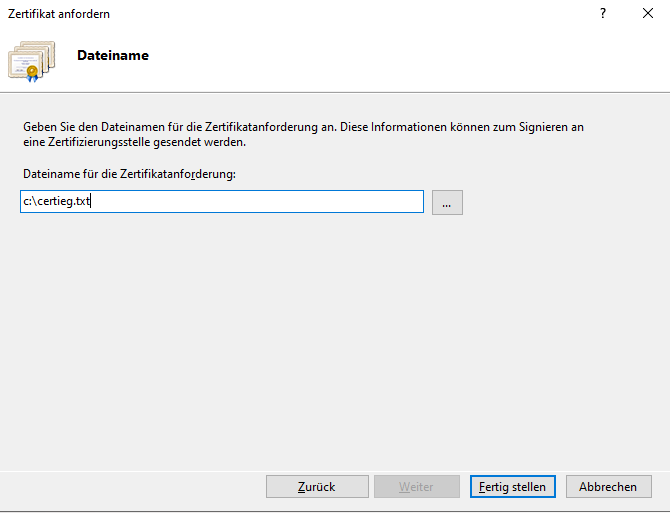The image size is (670, 513).
Task: Click the Fertig stellen button
Action: 512,487
